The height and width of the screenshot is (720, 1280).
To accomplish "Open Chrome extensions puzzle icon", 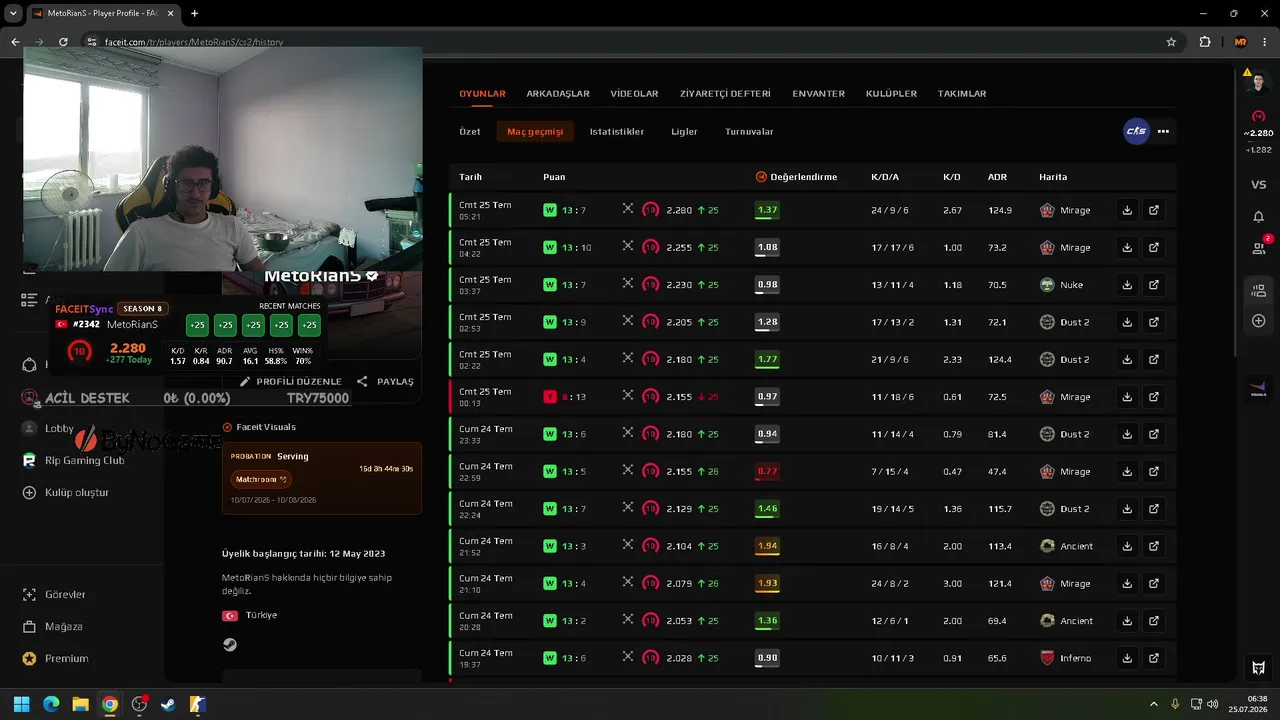I will [x=1205, y=42].
